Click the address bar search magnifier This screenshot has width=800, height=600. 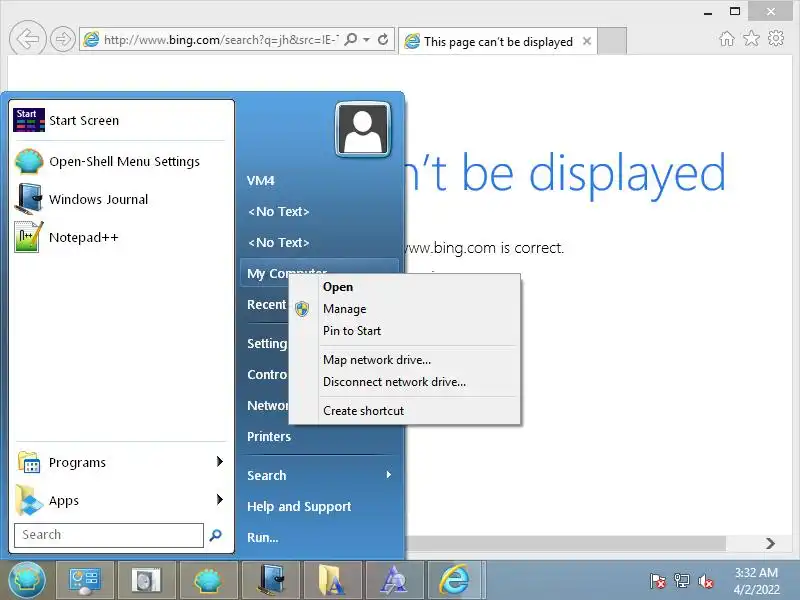coord(351,39)
